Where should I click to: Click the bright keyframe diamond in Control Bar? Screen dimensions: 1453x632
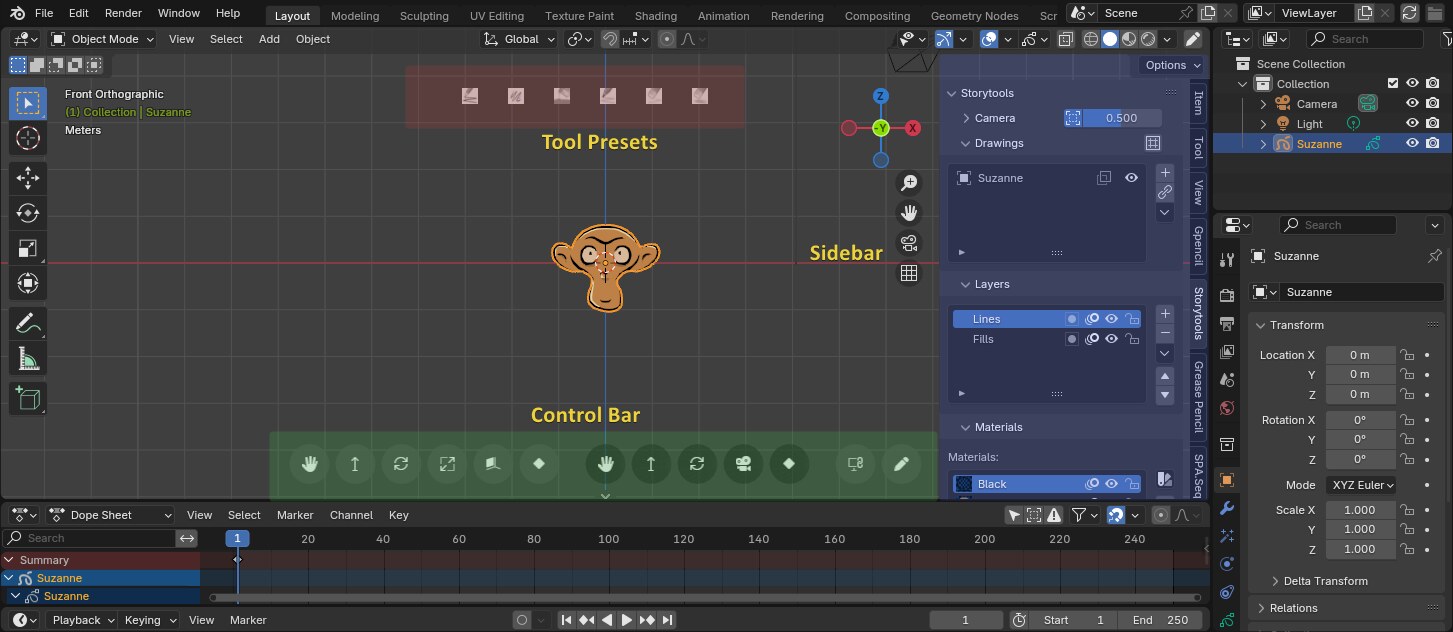(x=789, y=464)
